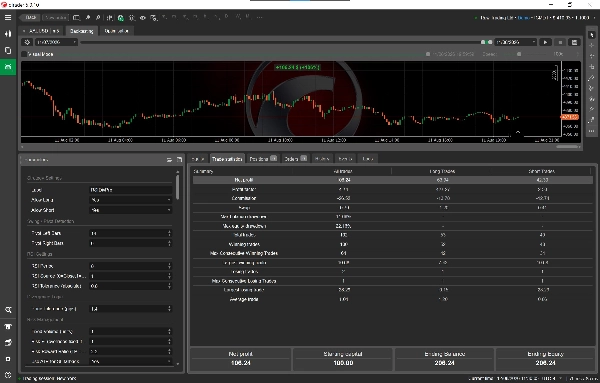Open the last parameter dropdown at list bottom
The width and height of the screenshot is (600, 383).
point(130,361)
